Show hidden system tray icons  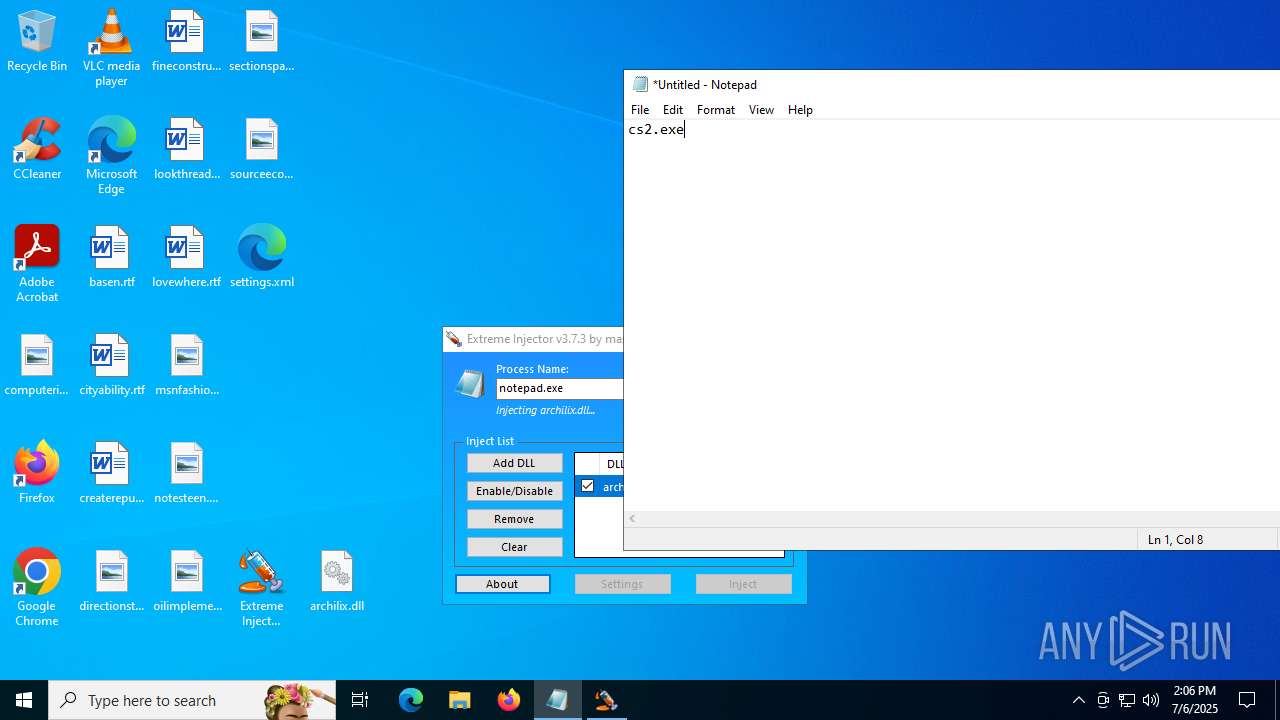point(1078,700)
